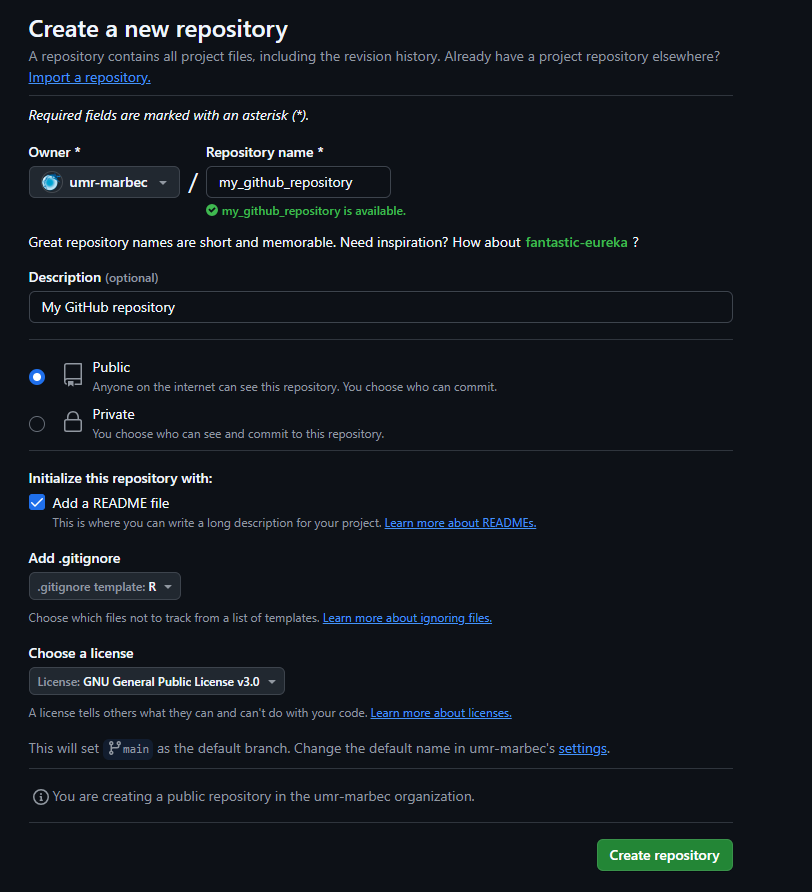The width and height of the screenshot is (812, 892).
Task: Follow Learn more about ignoring files link
Action: tap(407, 618)
